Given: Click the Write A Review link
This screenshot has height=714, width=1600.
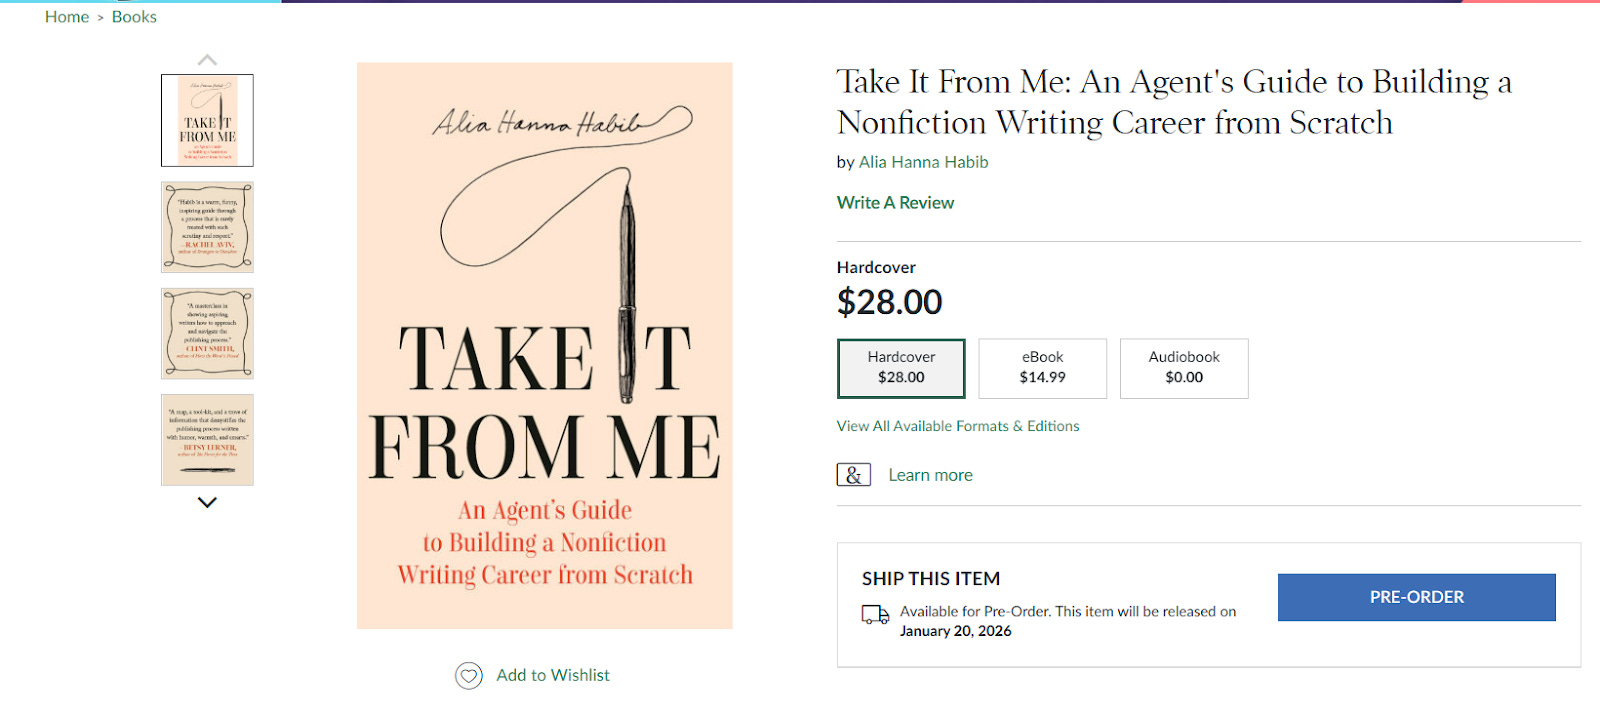Looking at the screenshot, I should [895, 203].
